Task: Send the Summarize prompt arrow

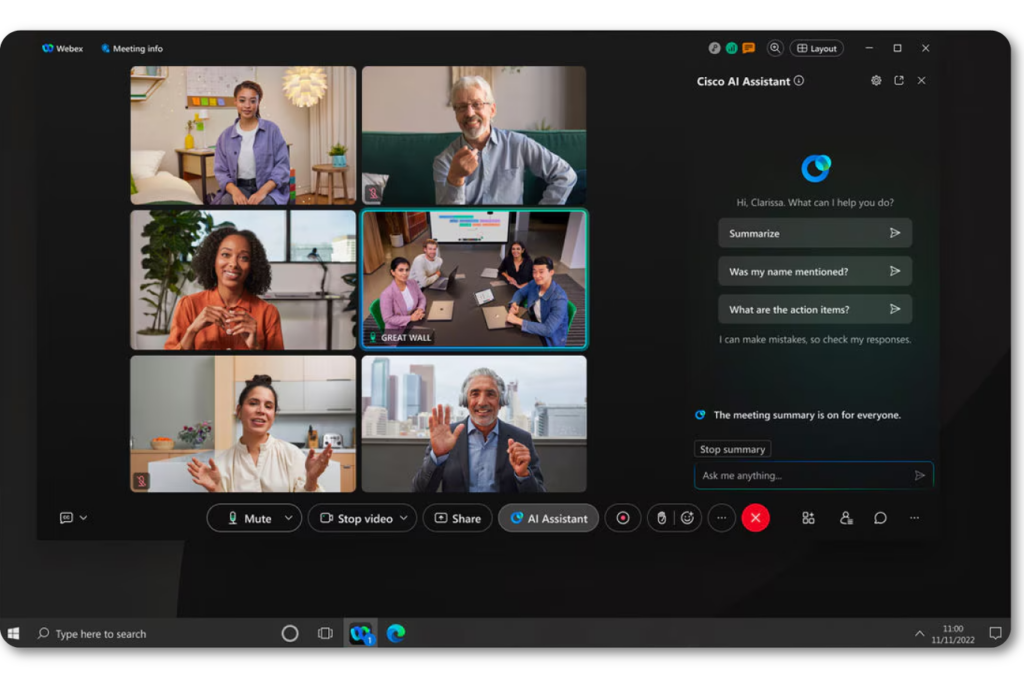Action: pyautogui.click(x=895, y=233)
